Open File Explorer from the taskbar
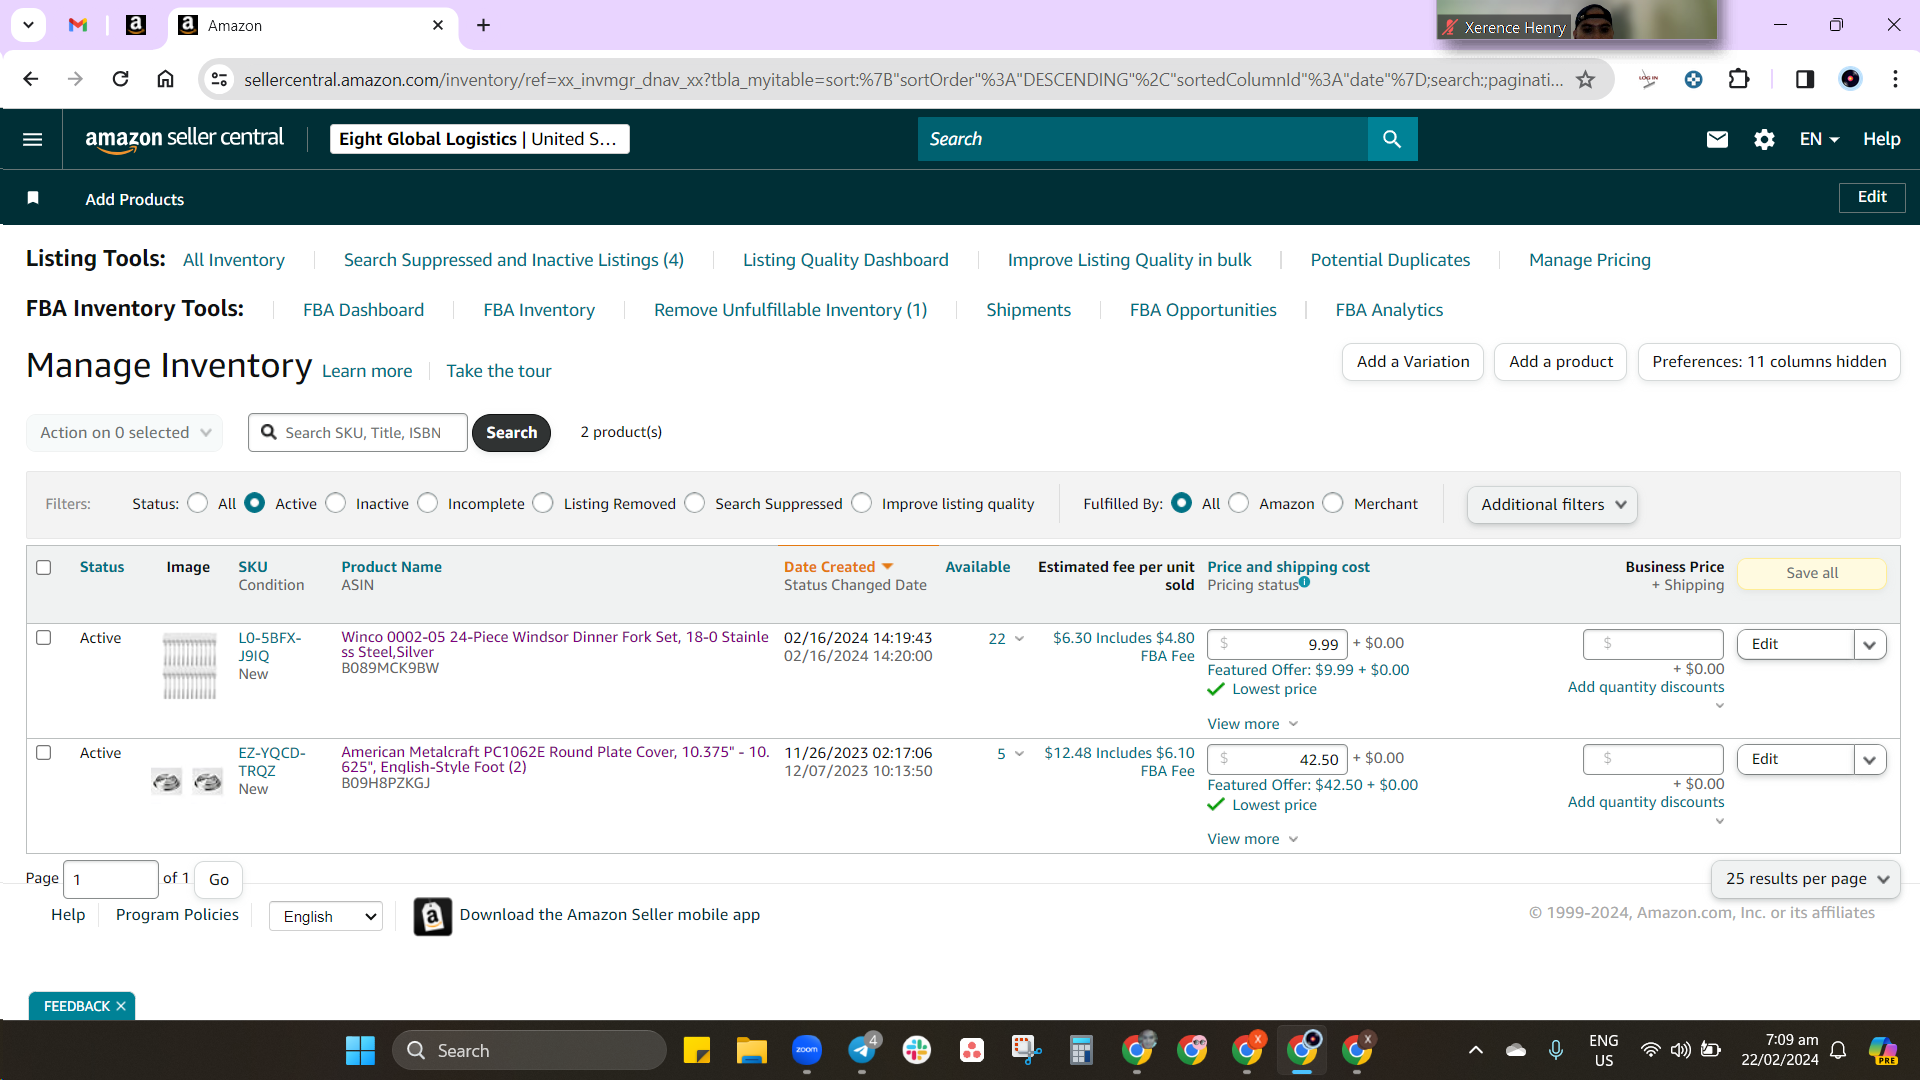 751,1050
